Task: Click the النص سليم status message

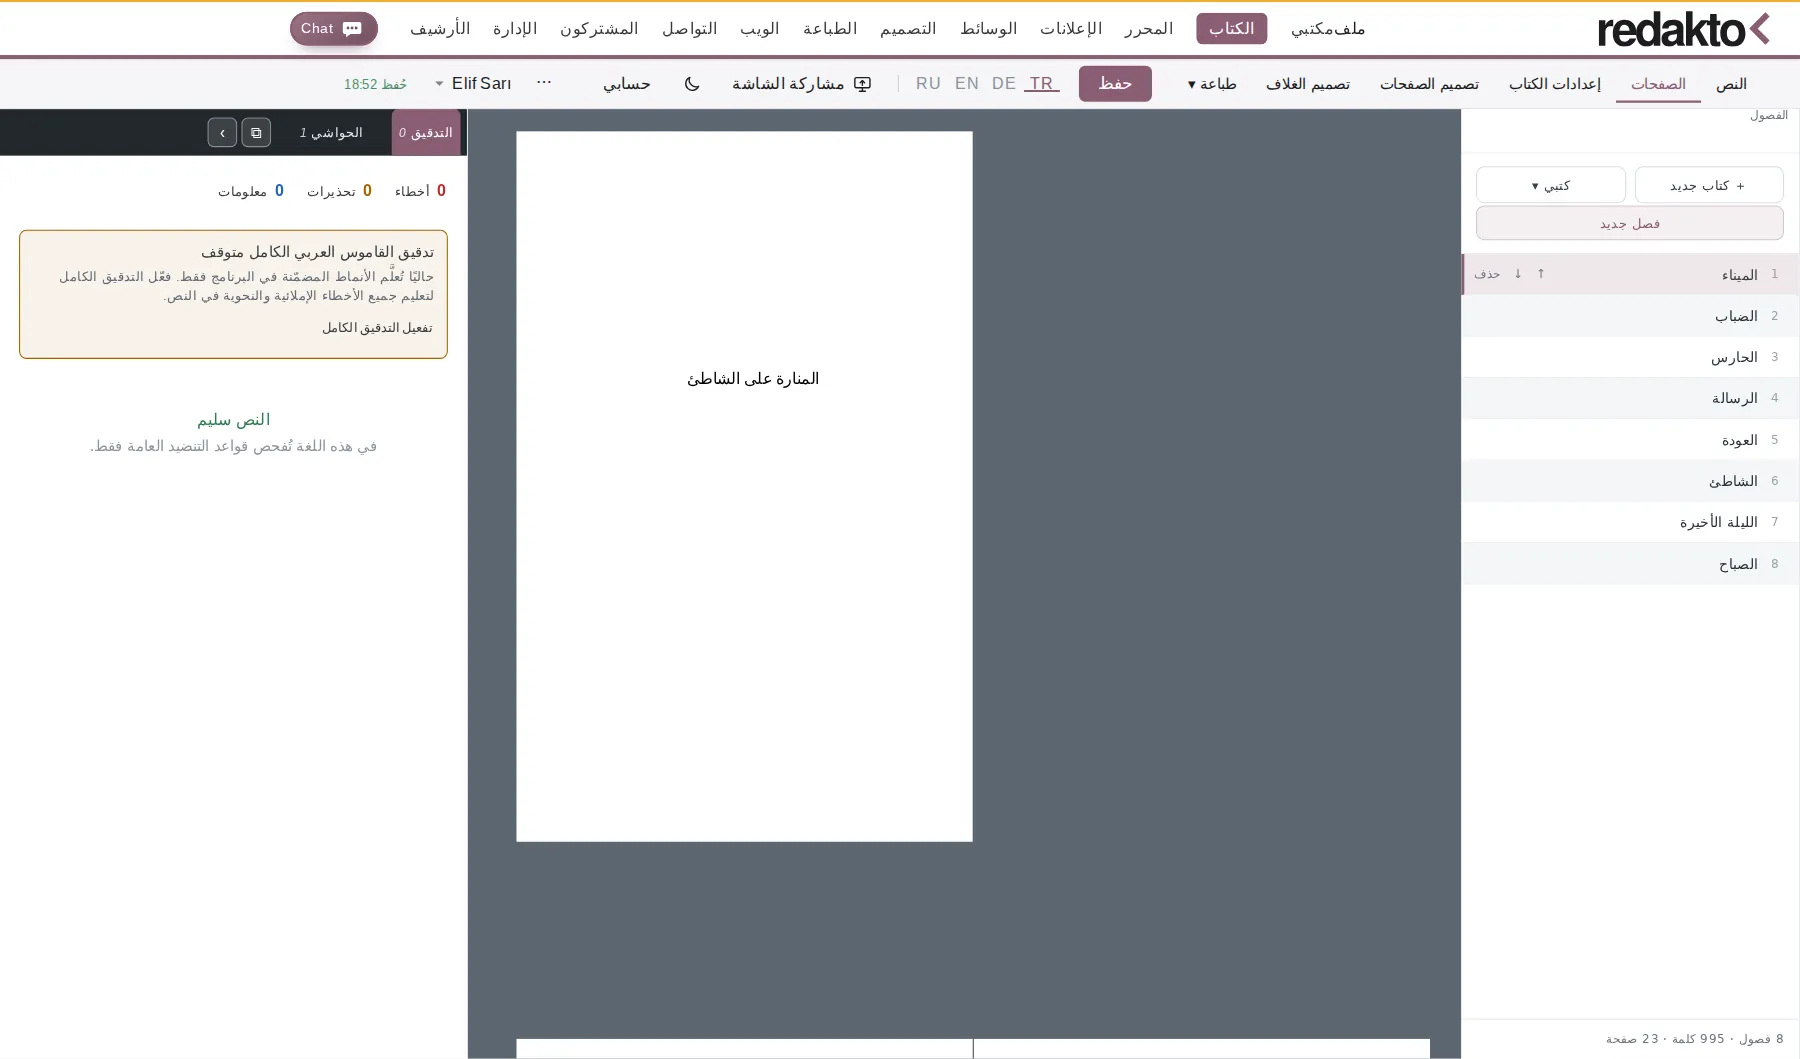Action: coord(233,420)
